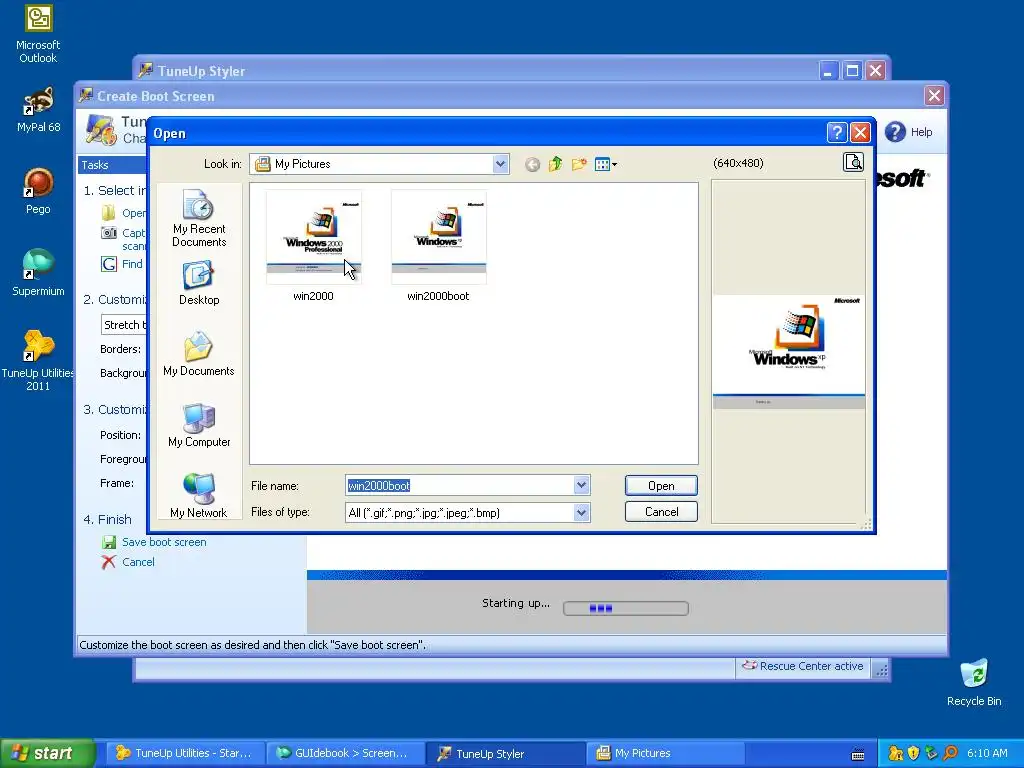Image resolution: width=1024 pixels, height=768 pixels.
Task: Open Supermium desktop icon
Action: coord(38,273)
